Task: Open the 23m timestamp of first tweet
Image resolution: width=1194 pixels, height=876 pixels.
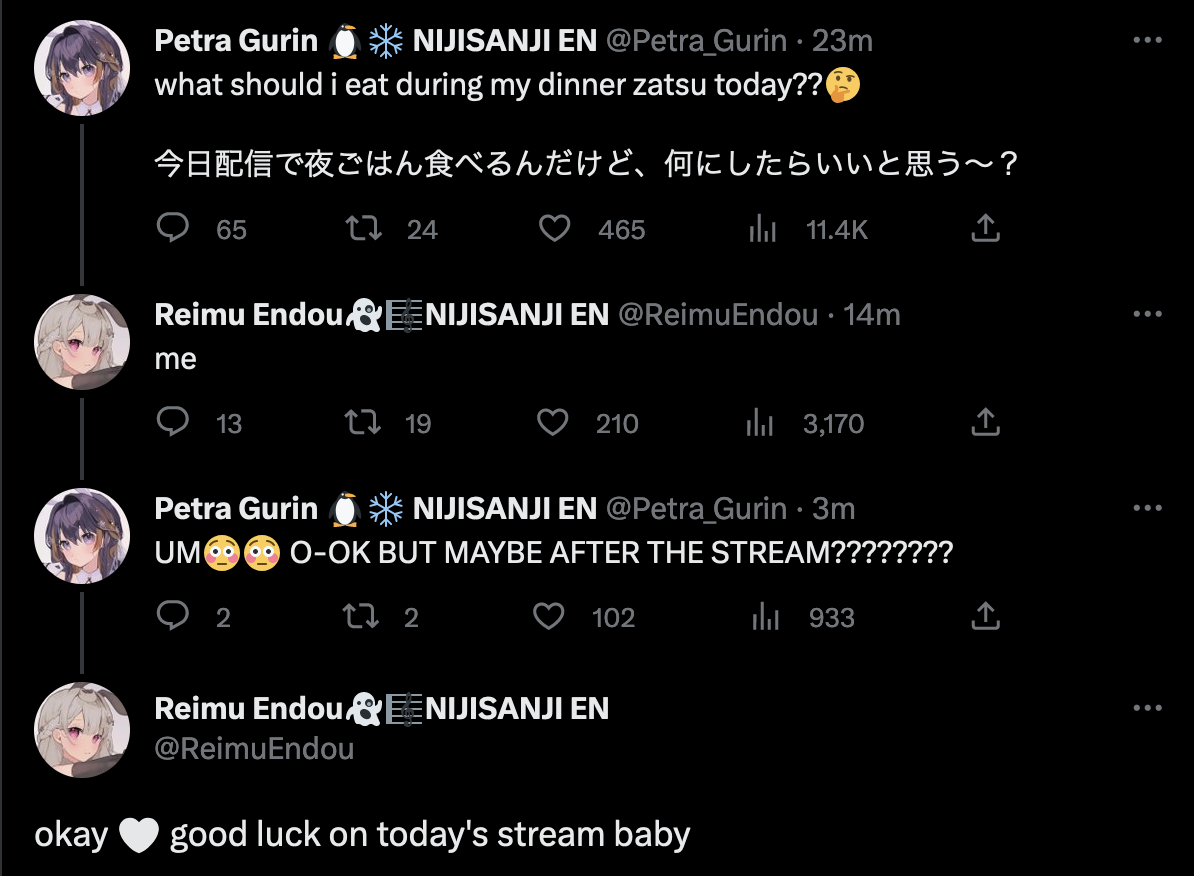Action: (x=842, y=40)
